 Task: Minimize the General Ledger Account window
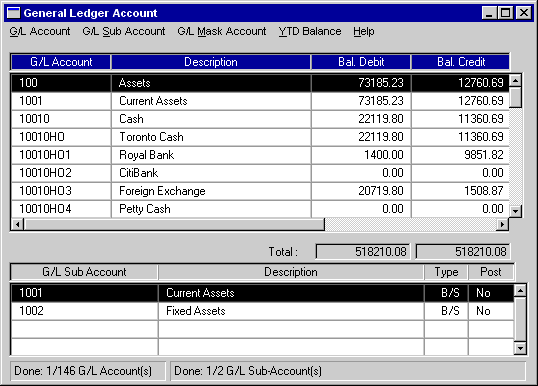(489, 13)
